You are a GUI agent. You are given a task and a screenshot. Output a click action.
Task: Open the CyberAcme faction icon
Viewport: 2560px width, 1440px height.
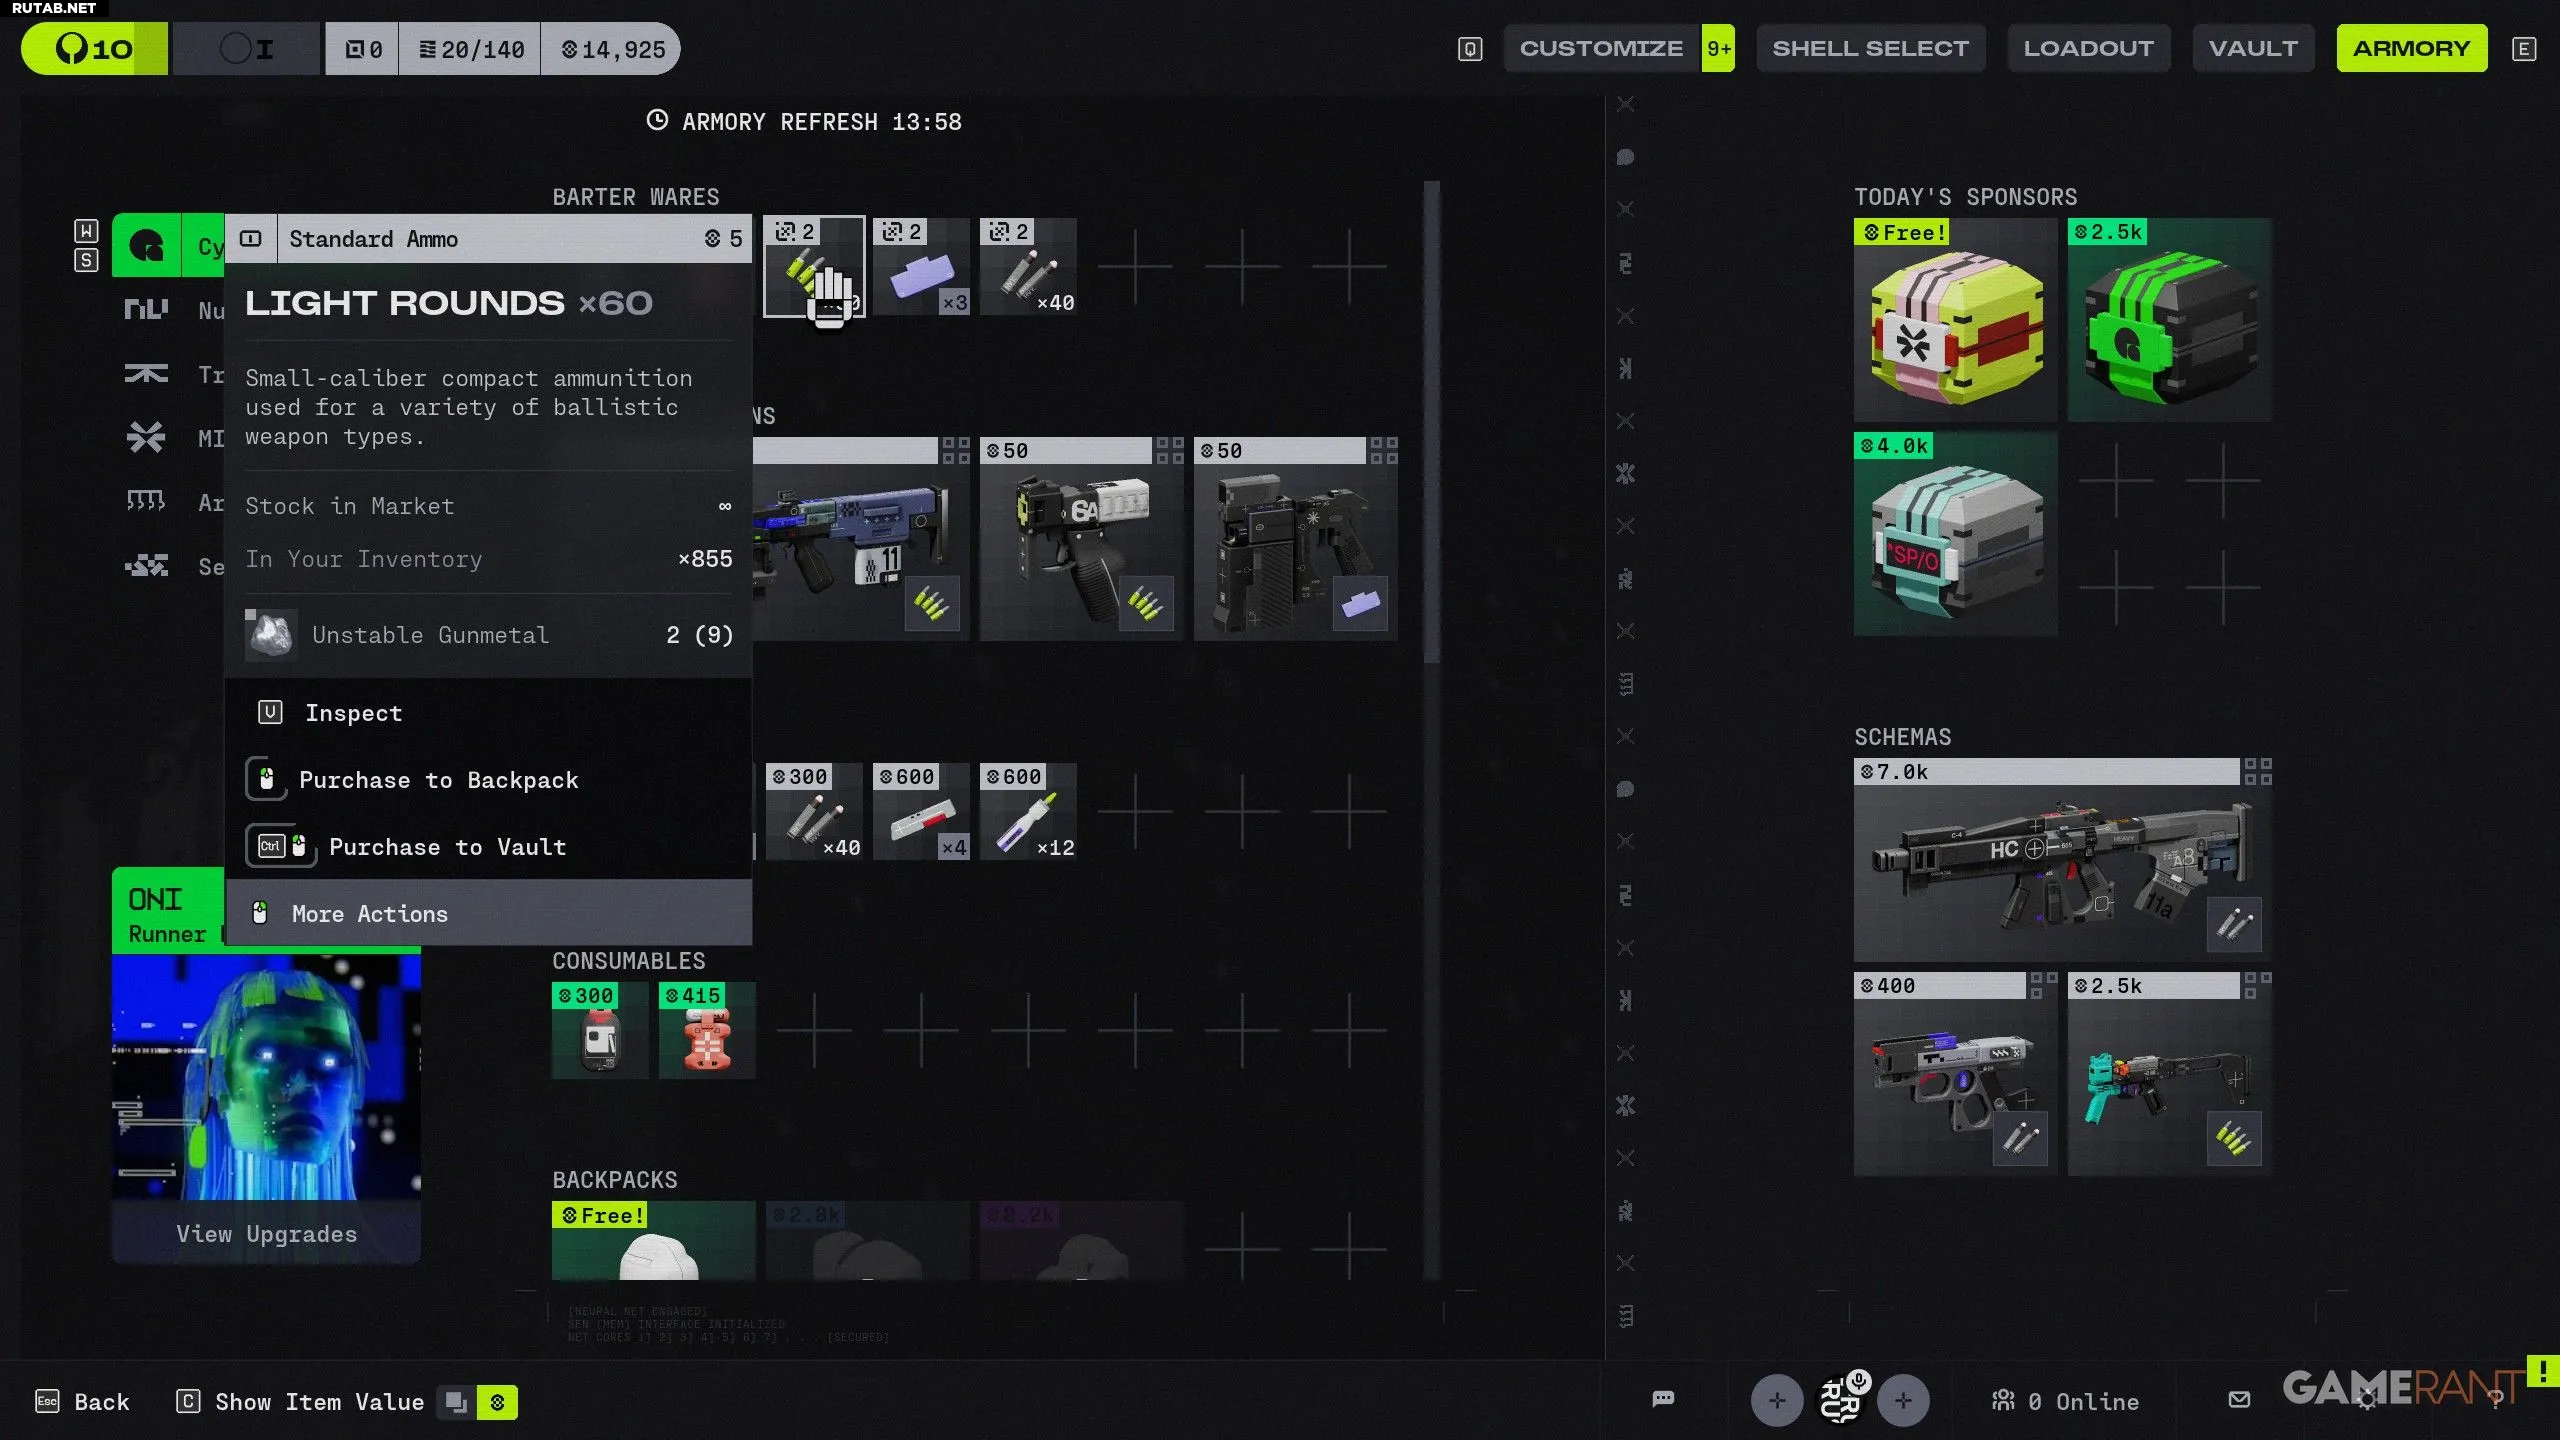[147, 245]
